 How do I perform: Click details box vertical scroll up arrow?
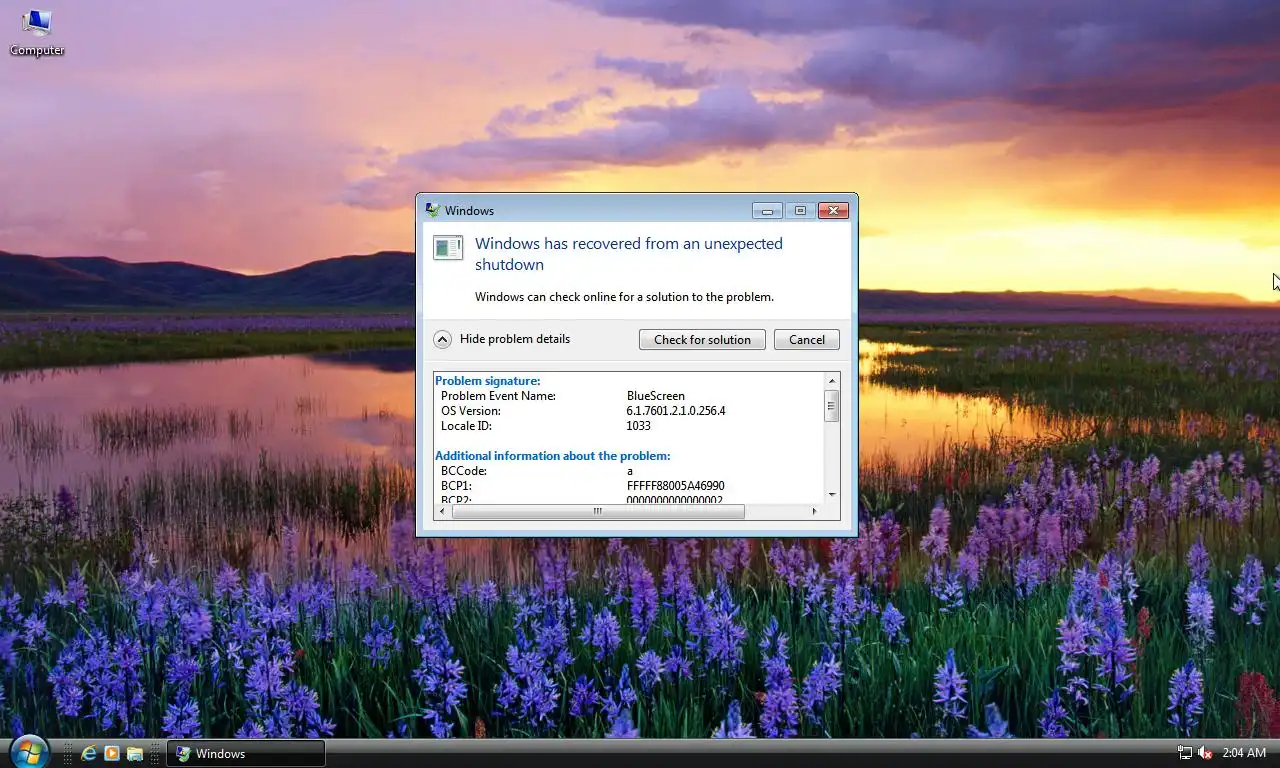click(x=832, y=381)
